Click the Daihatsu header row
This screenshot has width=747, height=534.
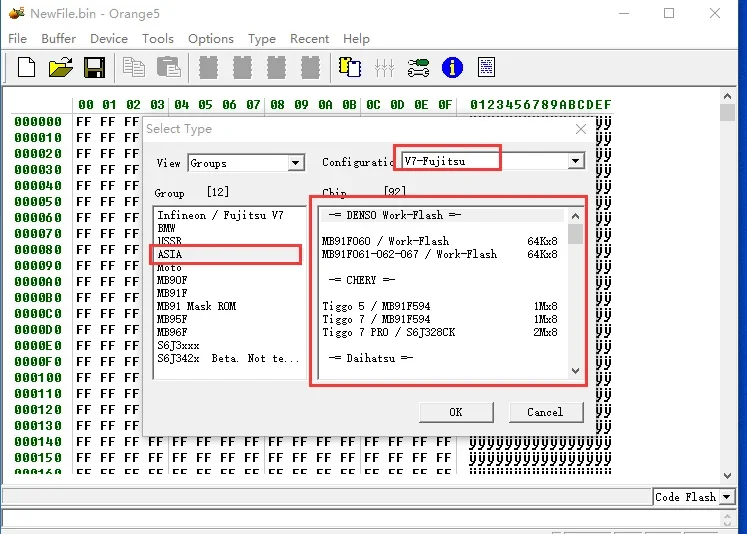pos(442,358)
